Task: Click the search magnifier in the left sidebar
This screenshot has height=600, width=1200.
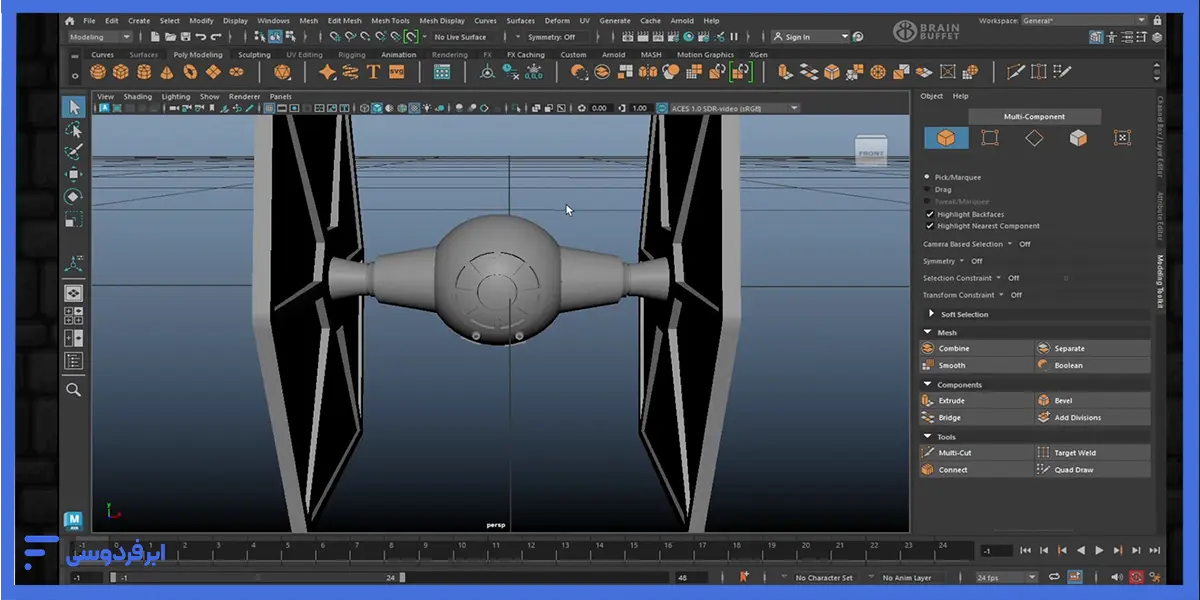Action: [73, 389]
